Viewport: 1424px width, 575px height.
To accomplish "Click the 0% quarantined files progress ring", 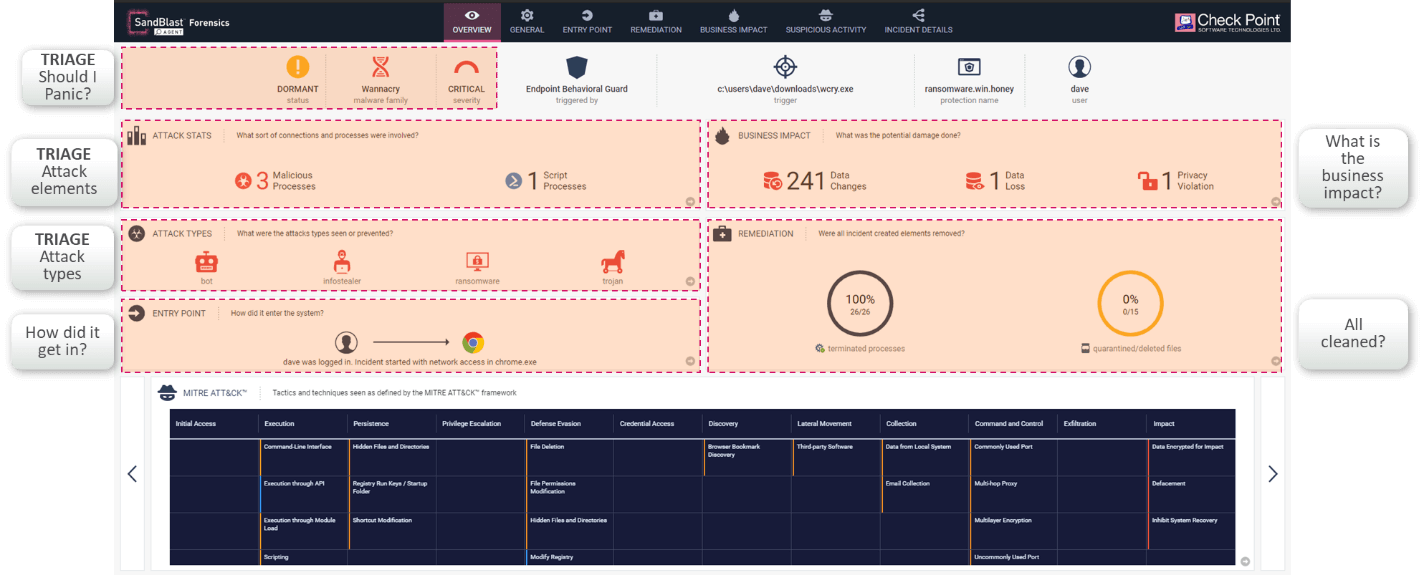I will click(x=1131, y=304).
